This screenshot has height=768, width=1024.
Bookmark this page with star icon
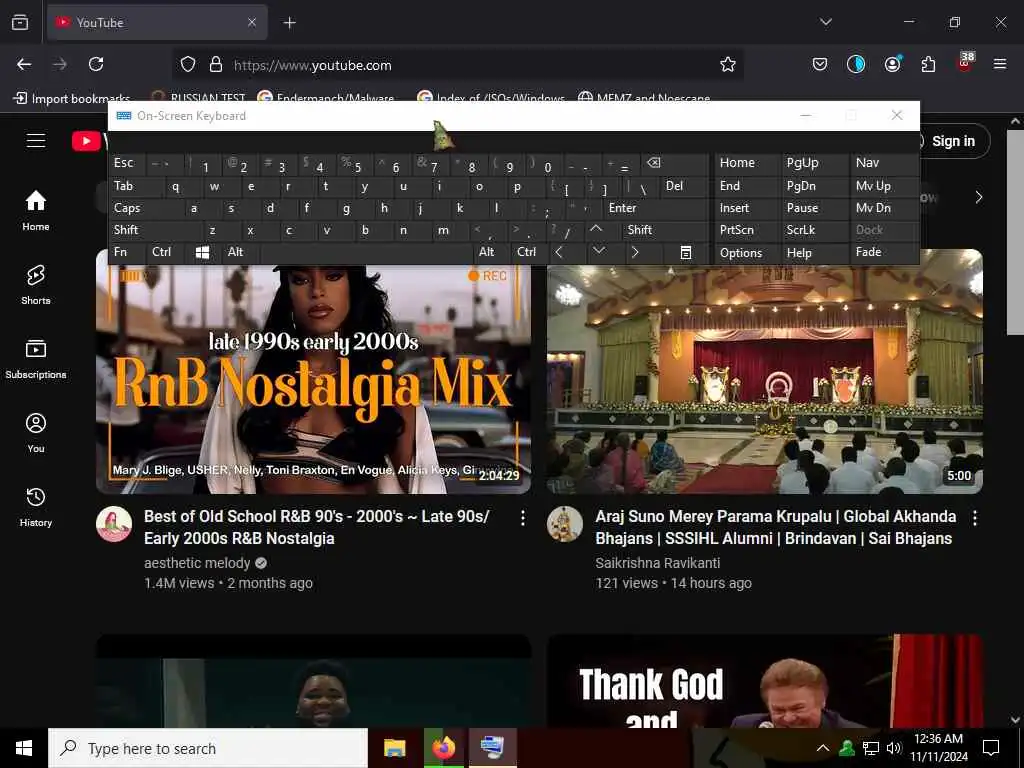click(728, 65)
